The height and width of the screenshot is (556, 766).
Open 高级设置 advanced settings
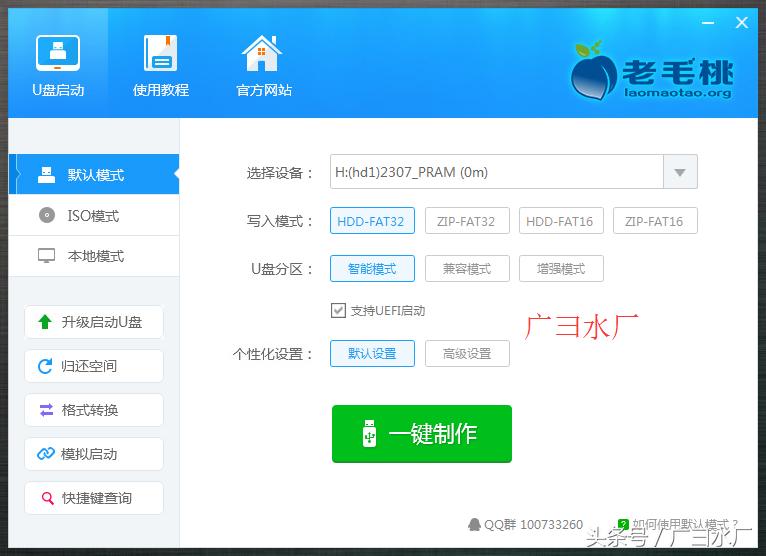click(x=467, y=353)
